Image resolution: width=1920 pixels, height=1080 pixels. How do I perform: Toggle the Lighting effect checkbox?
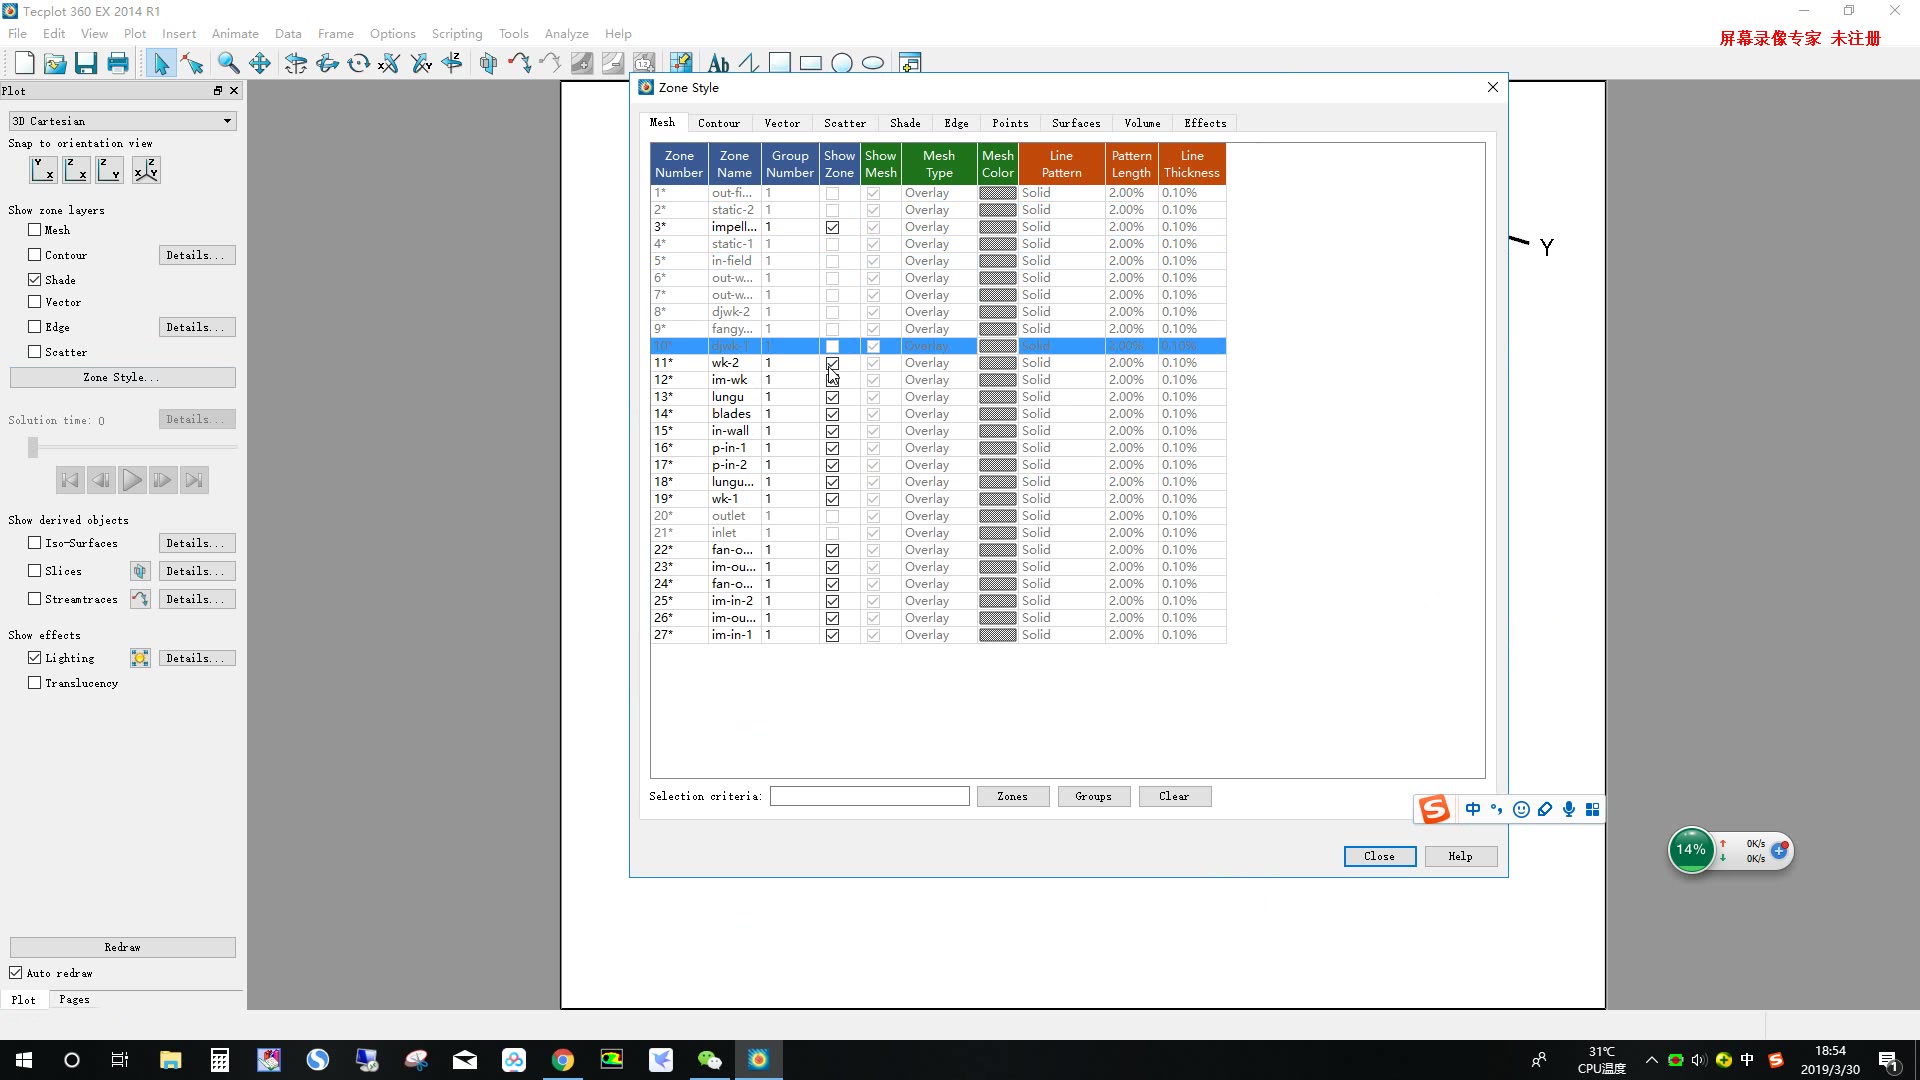point(35,658)
